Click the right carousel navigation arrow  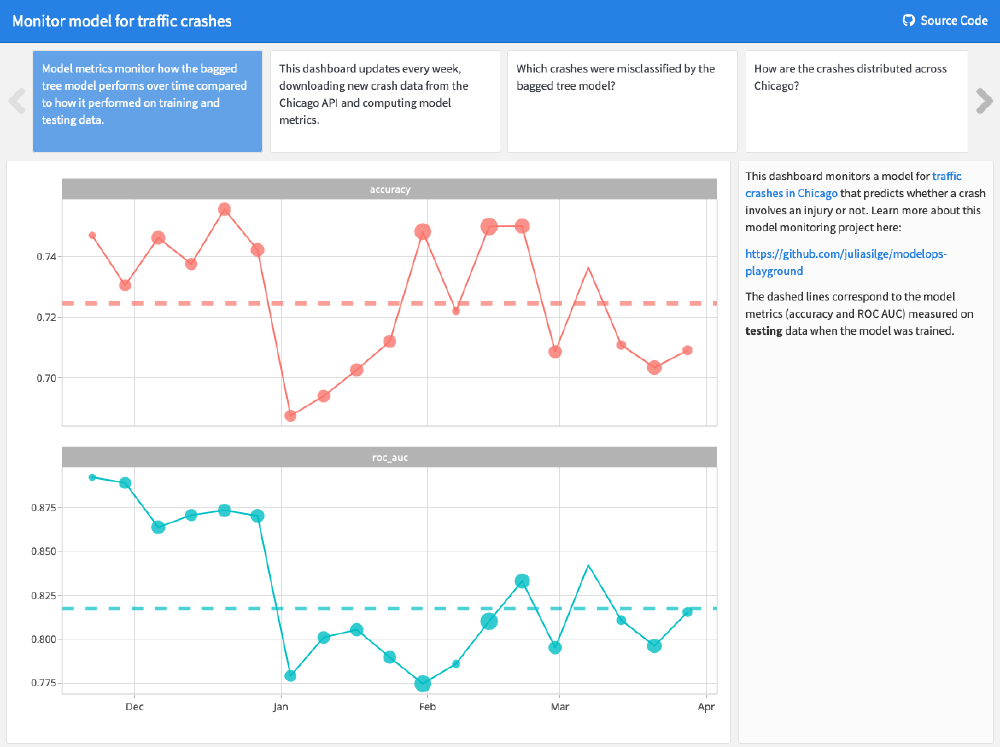984,101
